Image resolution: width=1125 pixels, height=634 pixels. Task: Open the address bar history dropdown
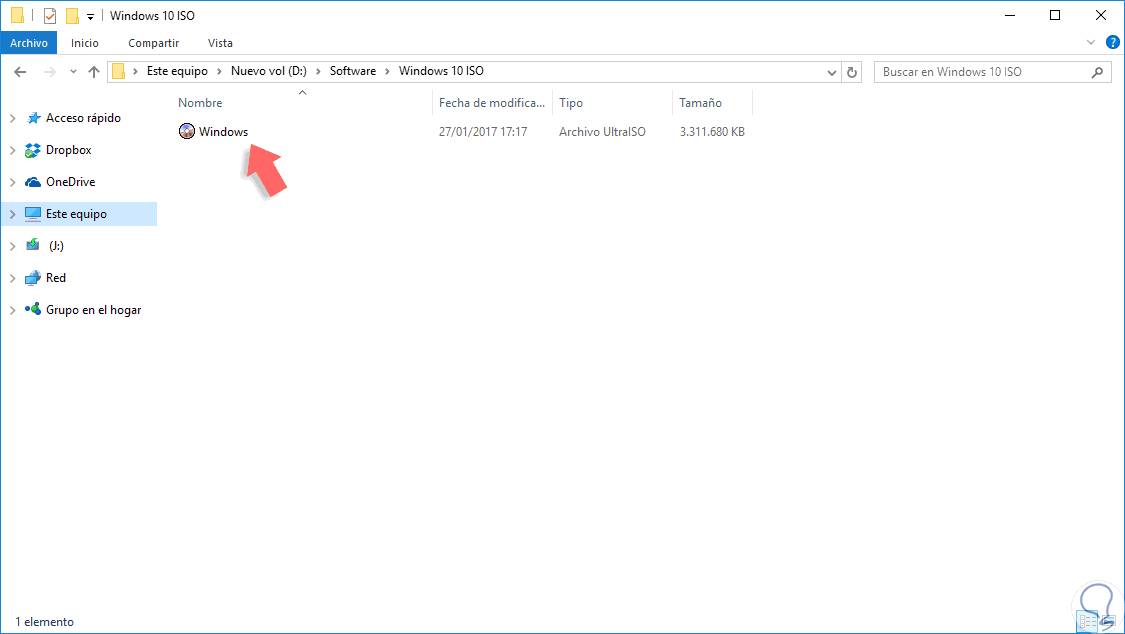pyautogui.click(x=832, y=72)
